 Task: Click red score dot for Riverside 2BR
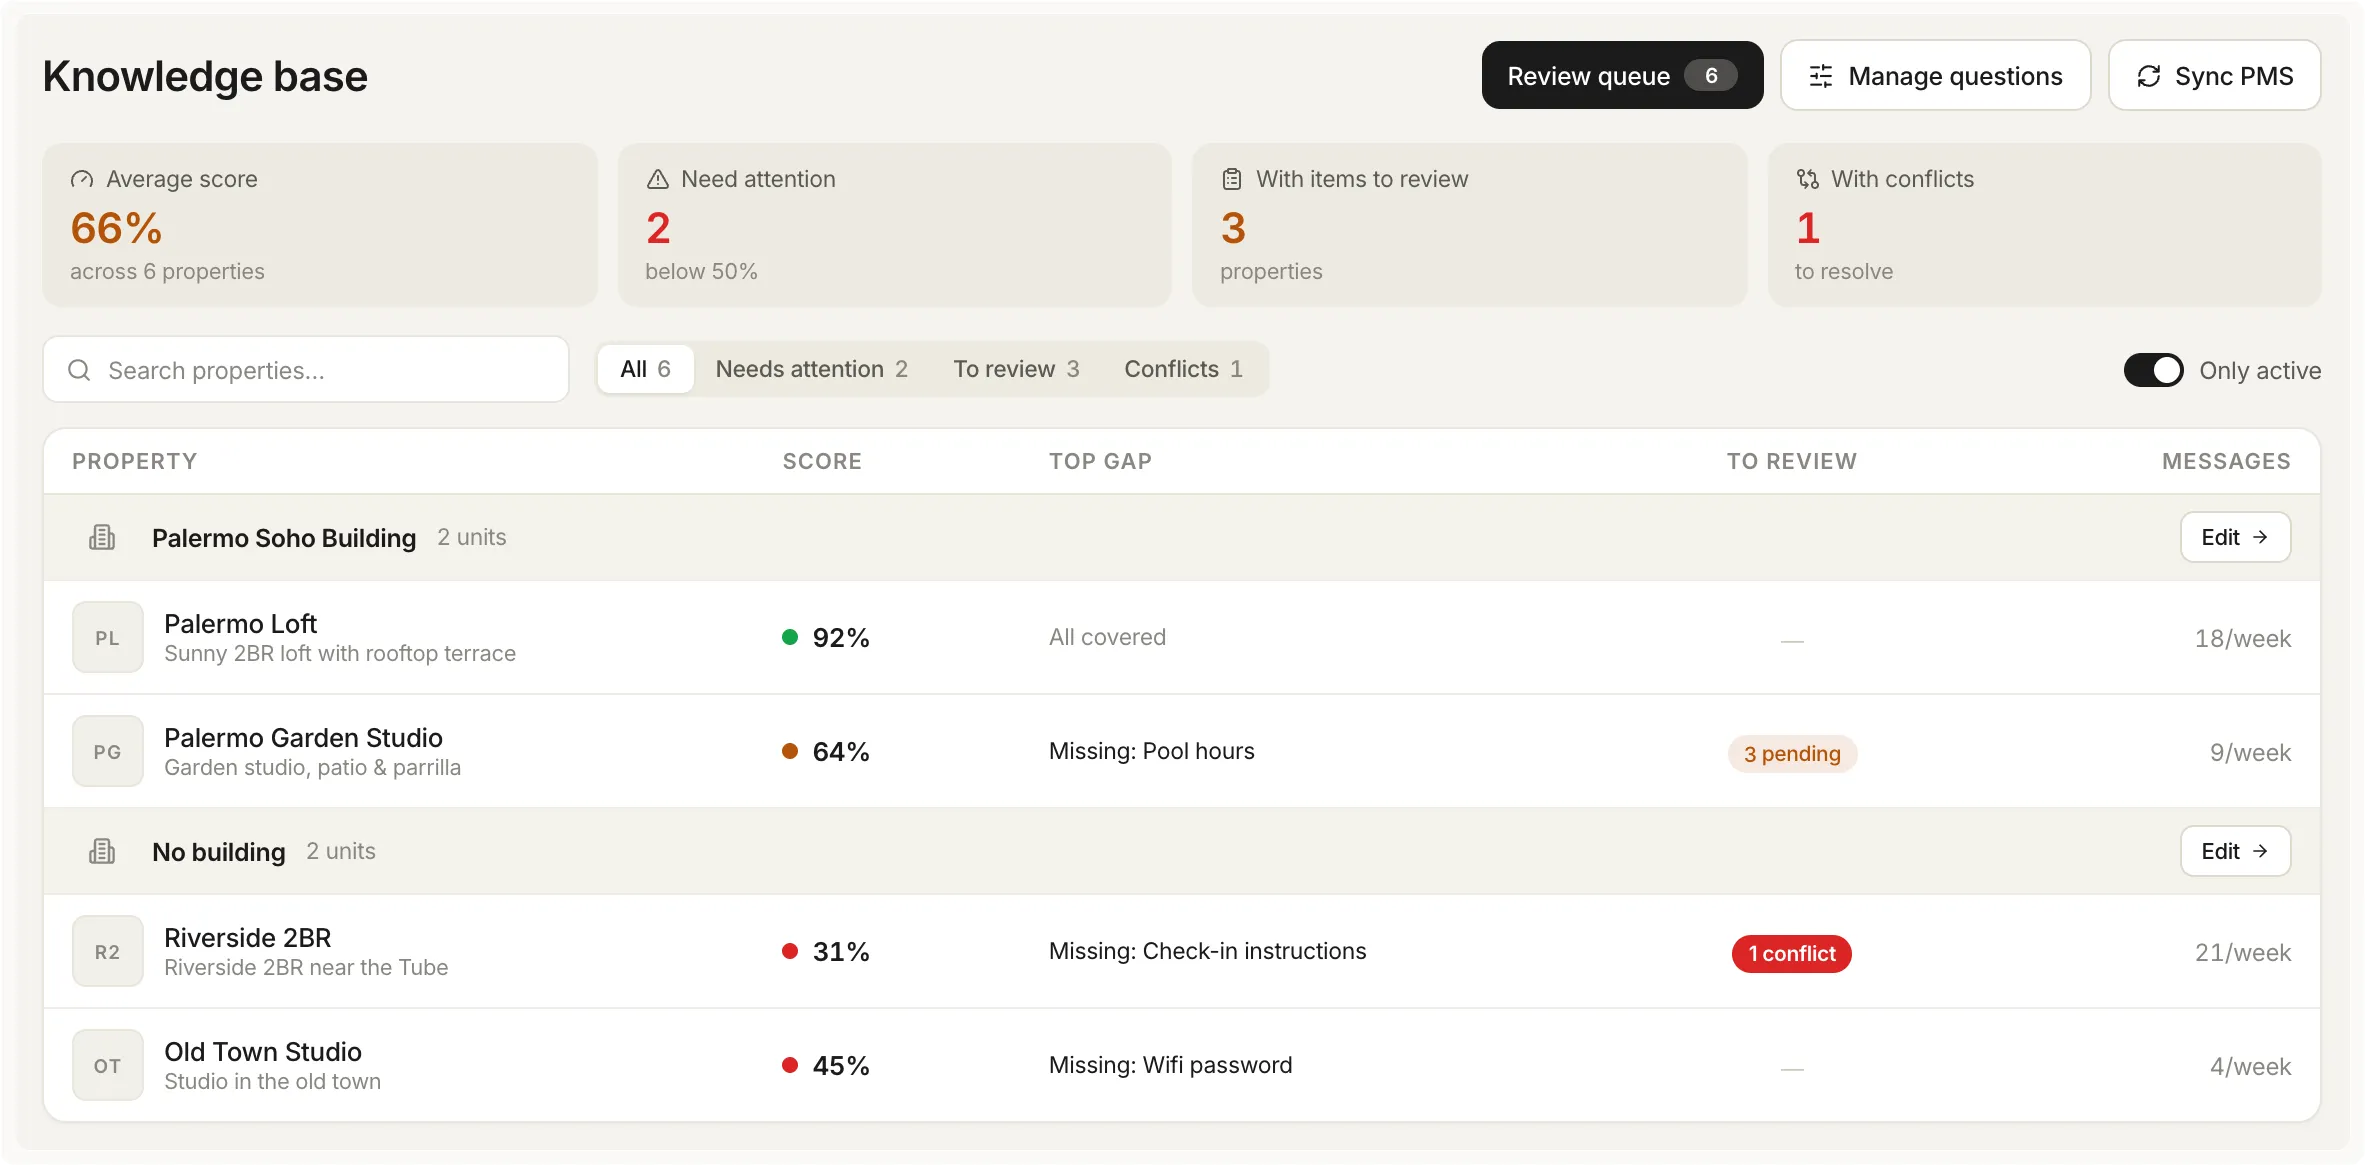click(x=790, y=951)
